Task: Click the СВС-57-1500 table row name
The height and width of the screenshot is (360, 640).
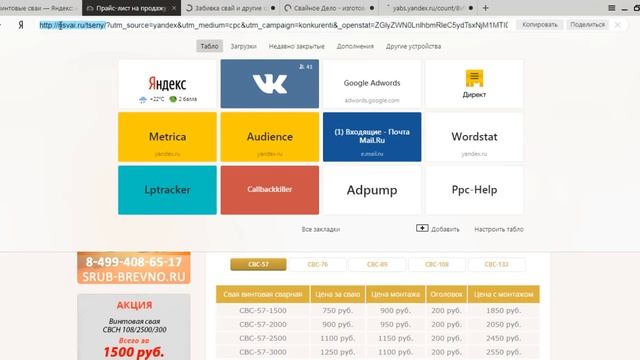Action: [x=263, y=311]
